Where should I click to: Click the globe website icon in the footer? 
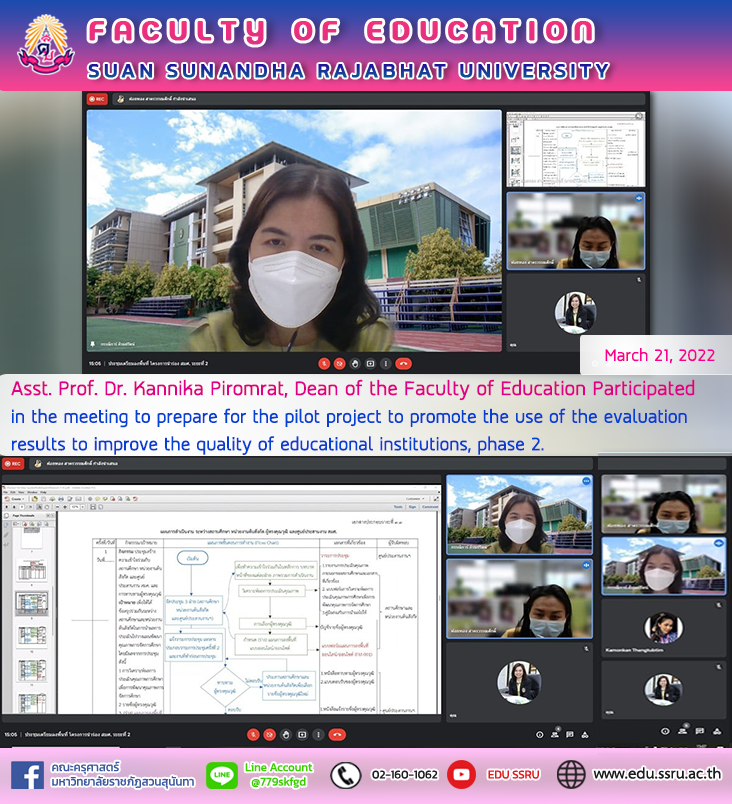tap(571, 774)
